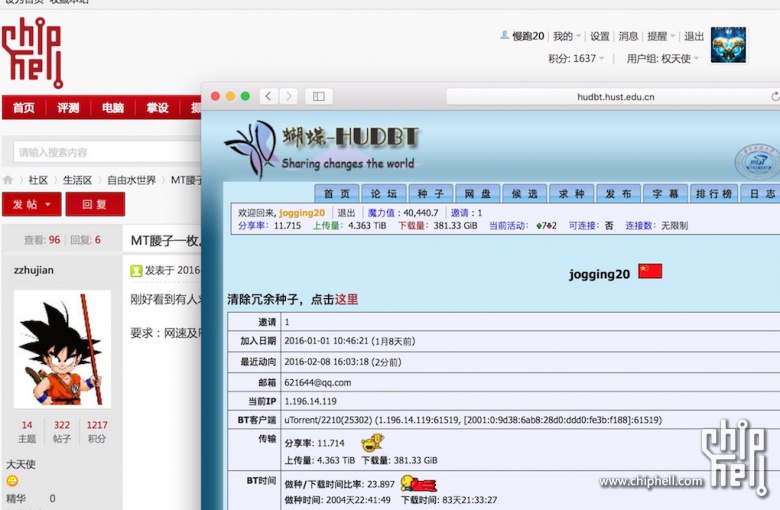
Task: Click the Goku avatar of zzhujian
Action: coord(62,349)
